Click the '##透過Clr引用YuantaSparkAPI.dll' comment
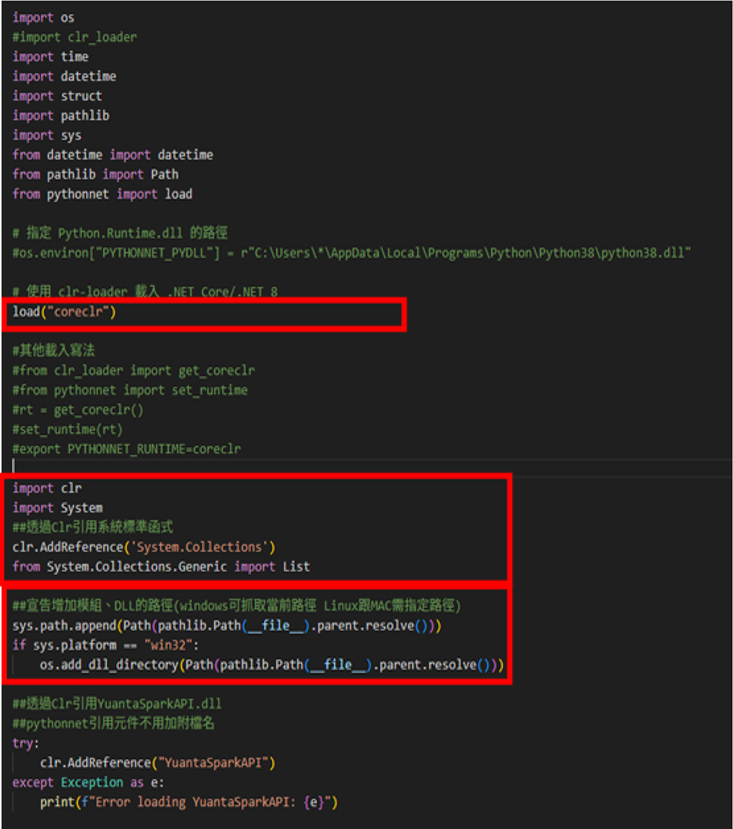The image size is (733, 829). point(117,704)
